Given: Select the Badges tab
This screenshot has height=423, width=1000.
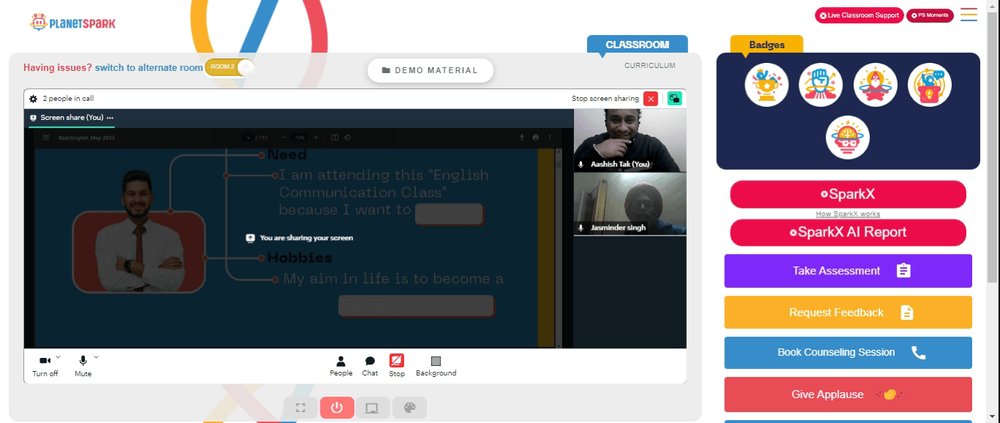Looking at the screenshot, I should pos(767,45).
